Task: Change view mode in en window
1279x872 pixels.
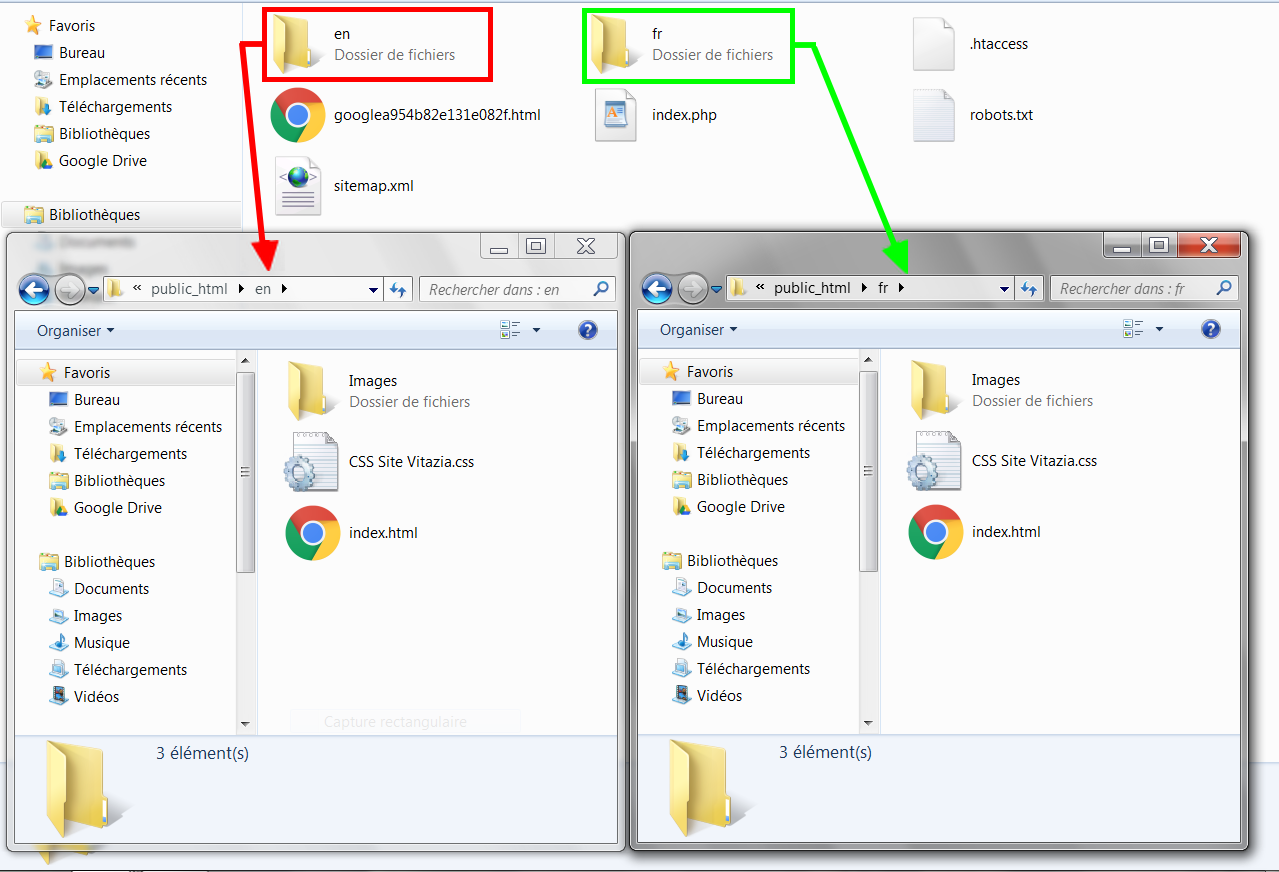Action: coord(510,330)
